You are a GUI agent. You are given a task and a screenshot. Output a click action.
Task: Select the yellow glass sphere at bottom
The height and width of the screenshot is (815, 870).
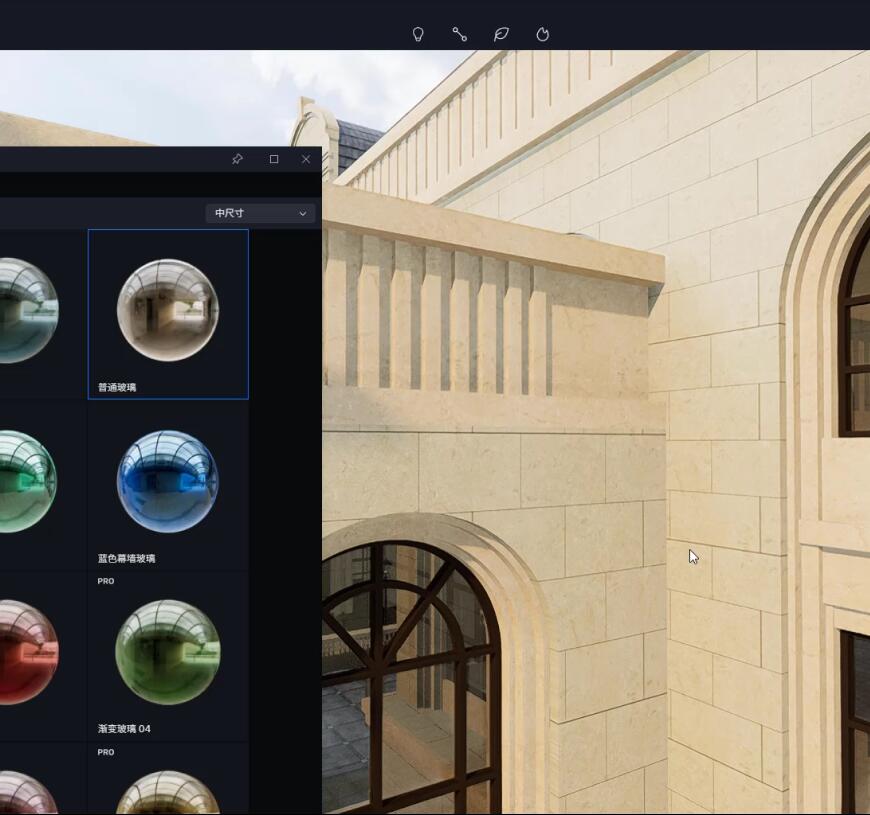(x=168, y=793)
